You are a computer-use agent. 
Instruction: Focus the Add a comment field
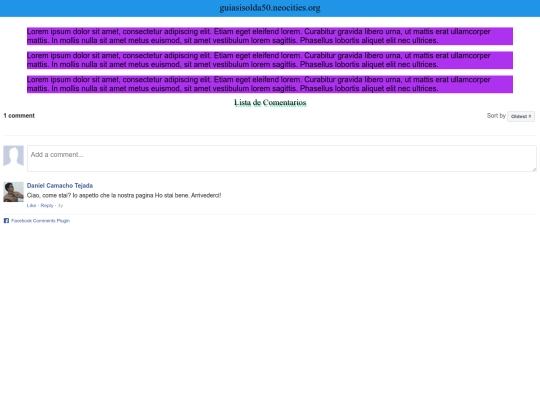(282, 158)
